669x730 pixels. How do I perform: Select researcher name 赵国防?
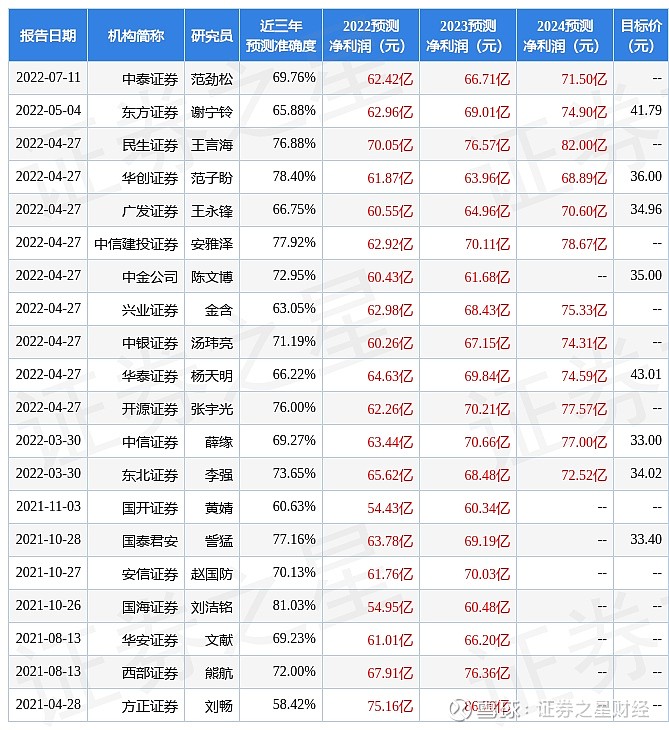click(x=212, y=574)
